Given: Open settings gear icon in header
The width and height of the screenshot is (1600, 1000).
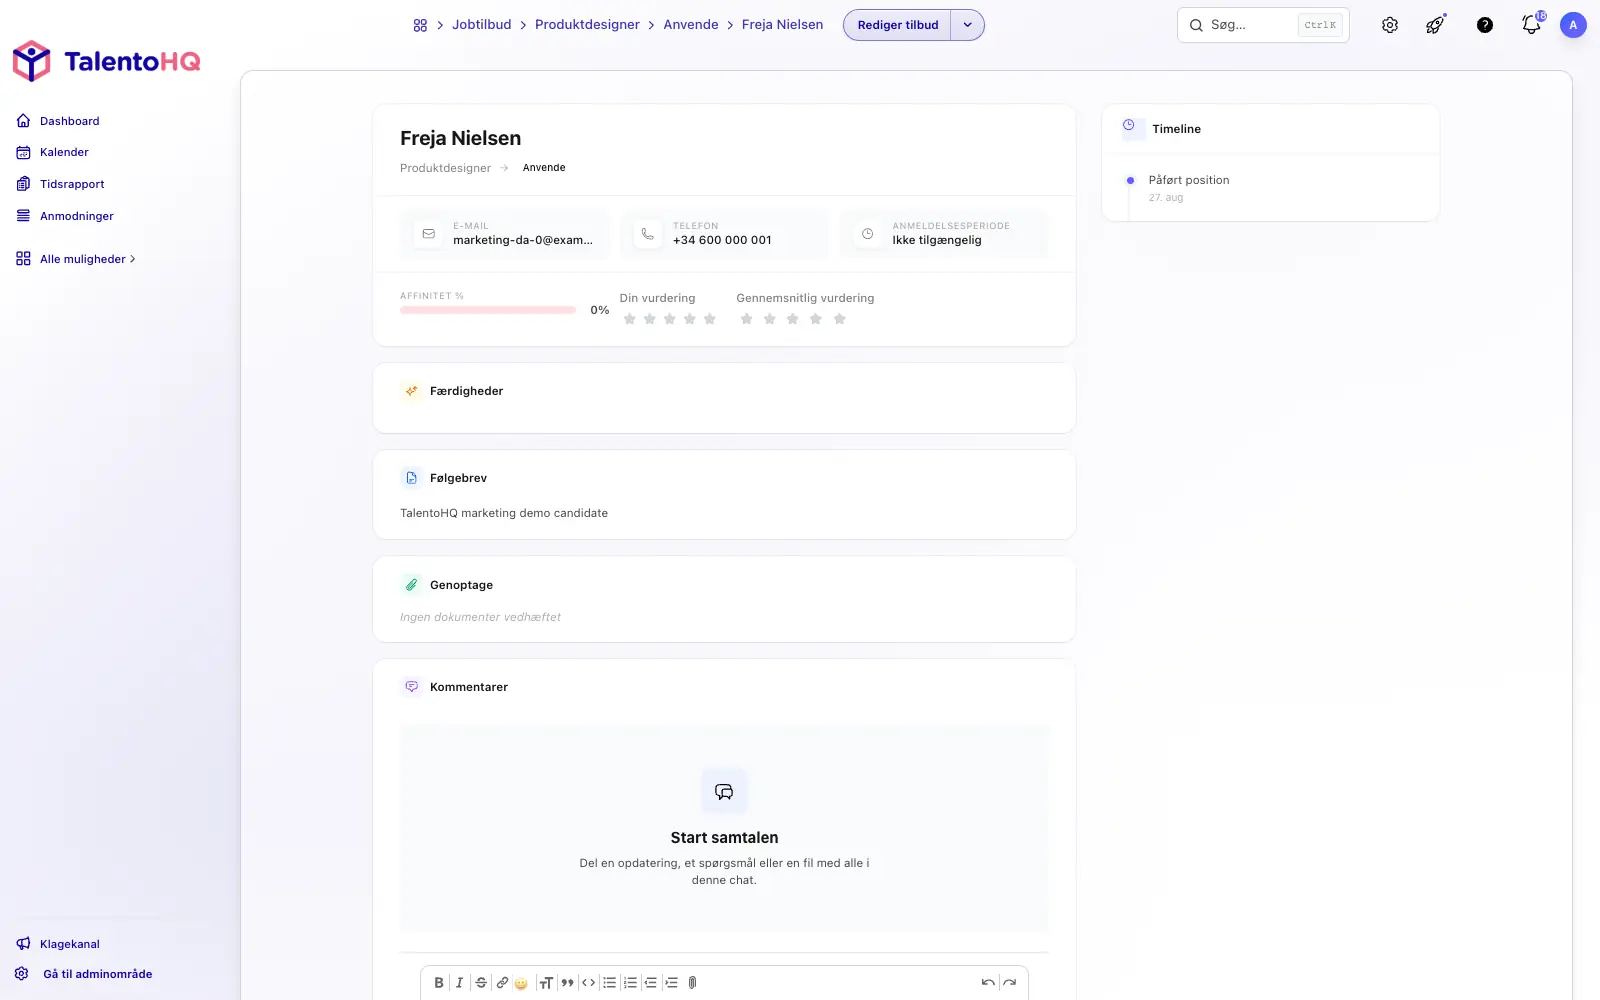Looking at the screenshot, I should pos(1390,25).
